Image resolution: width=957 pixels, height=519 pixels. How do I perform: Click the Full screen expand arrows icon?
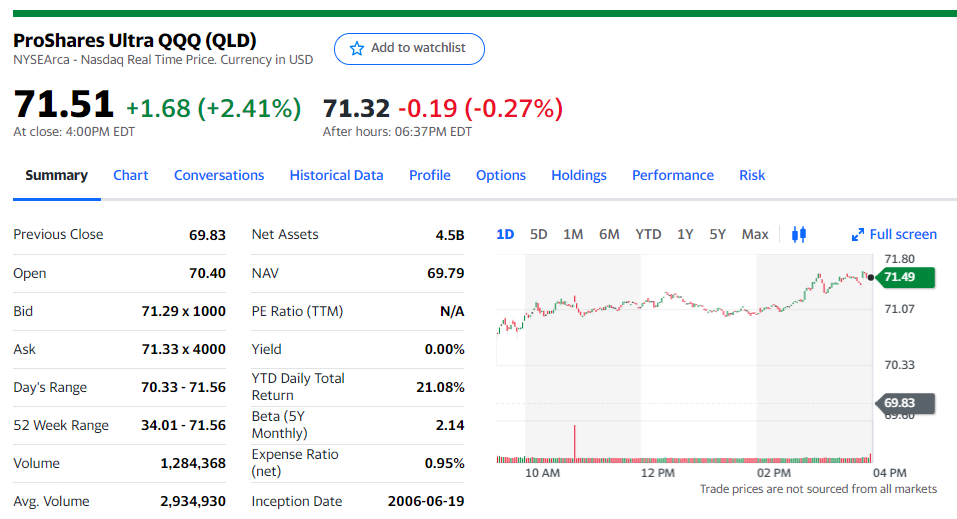point(858,234)
